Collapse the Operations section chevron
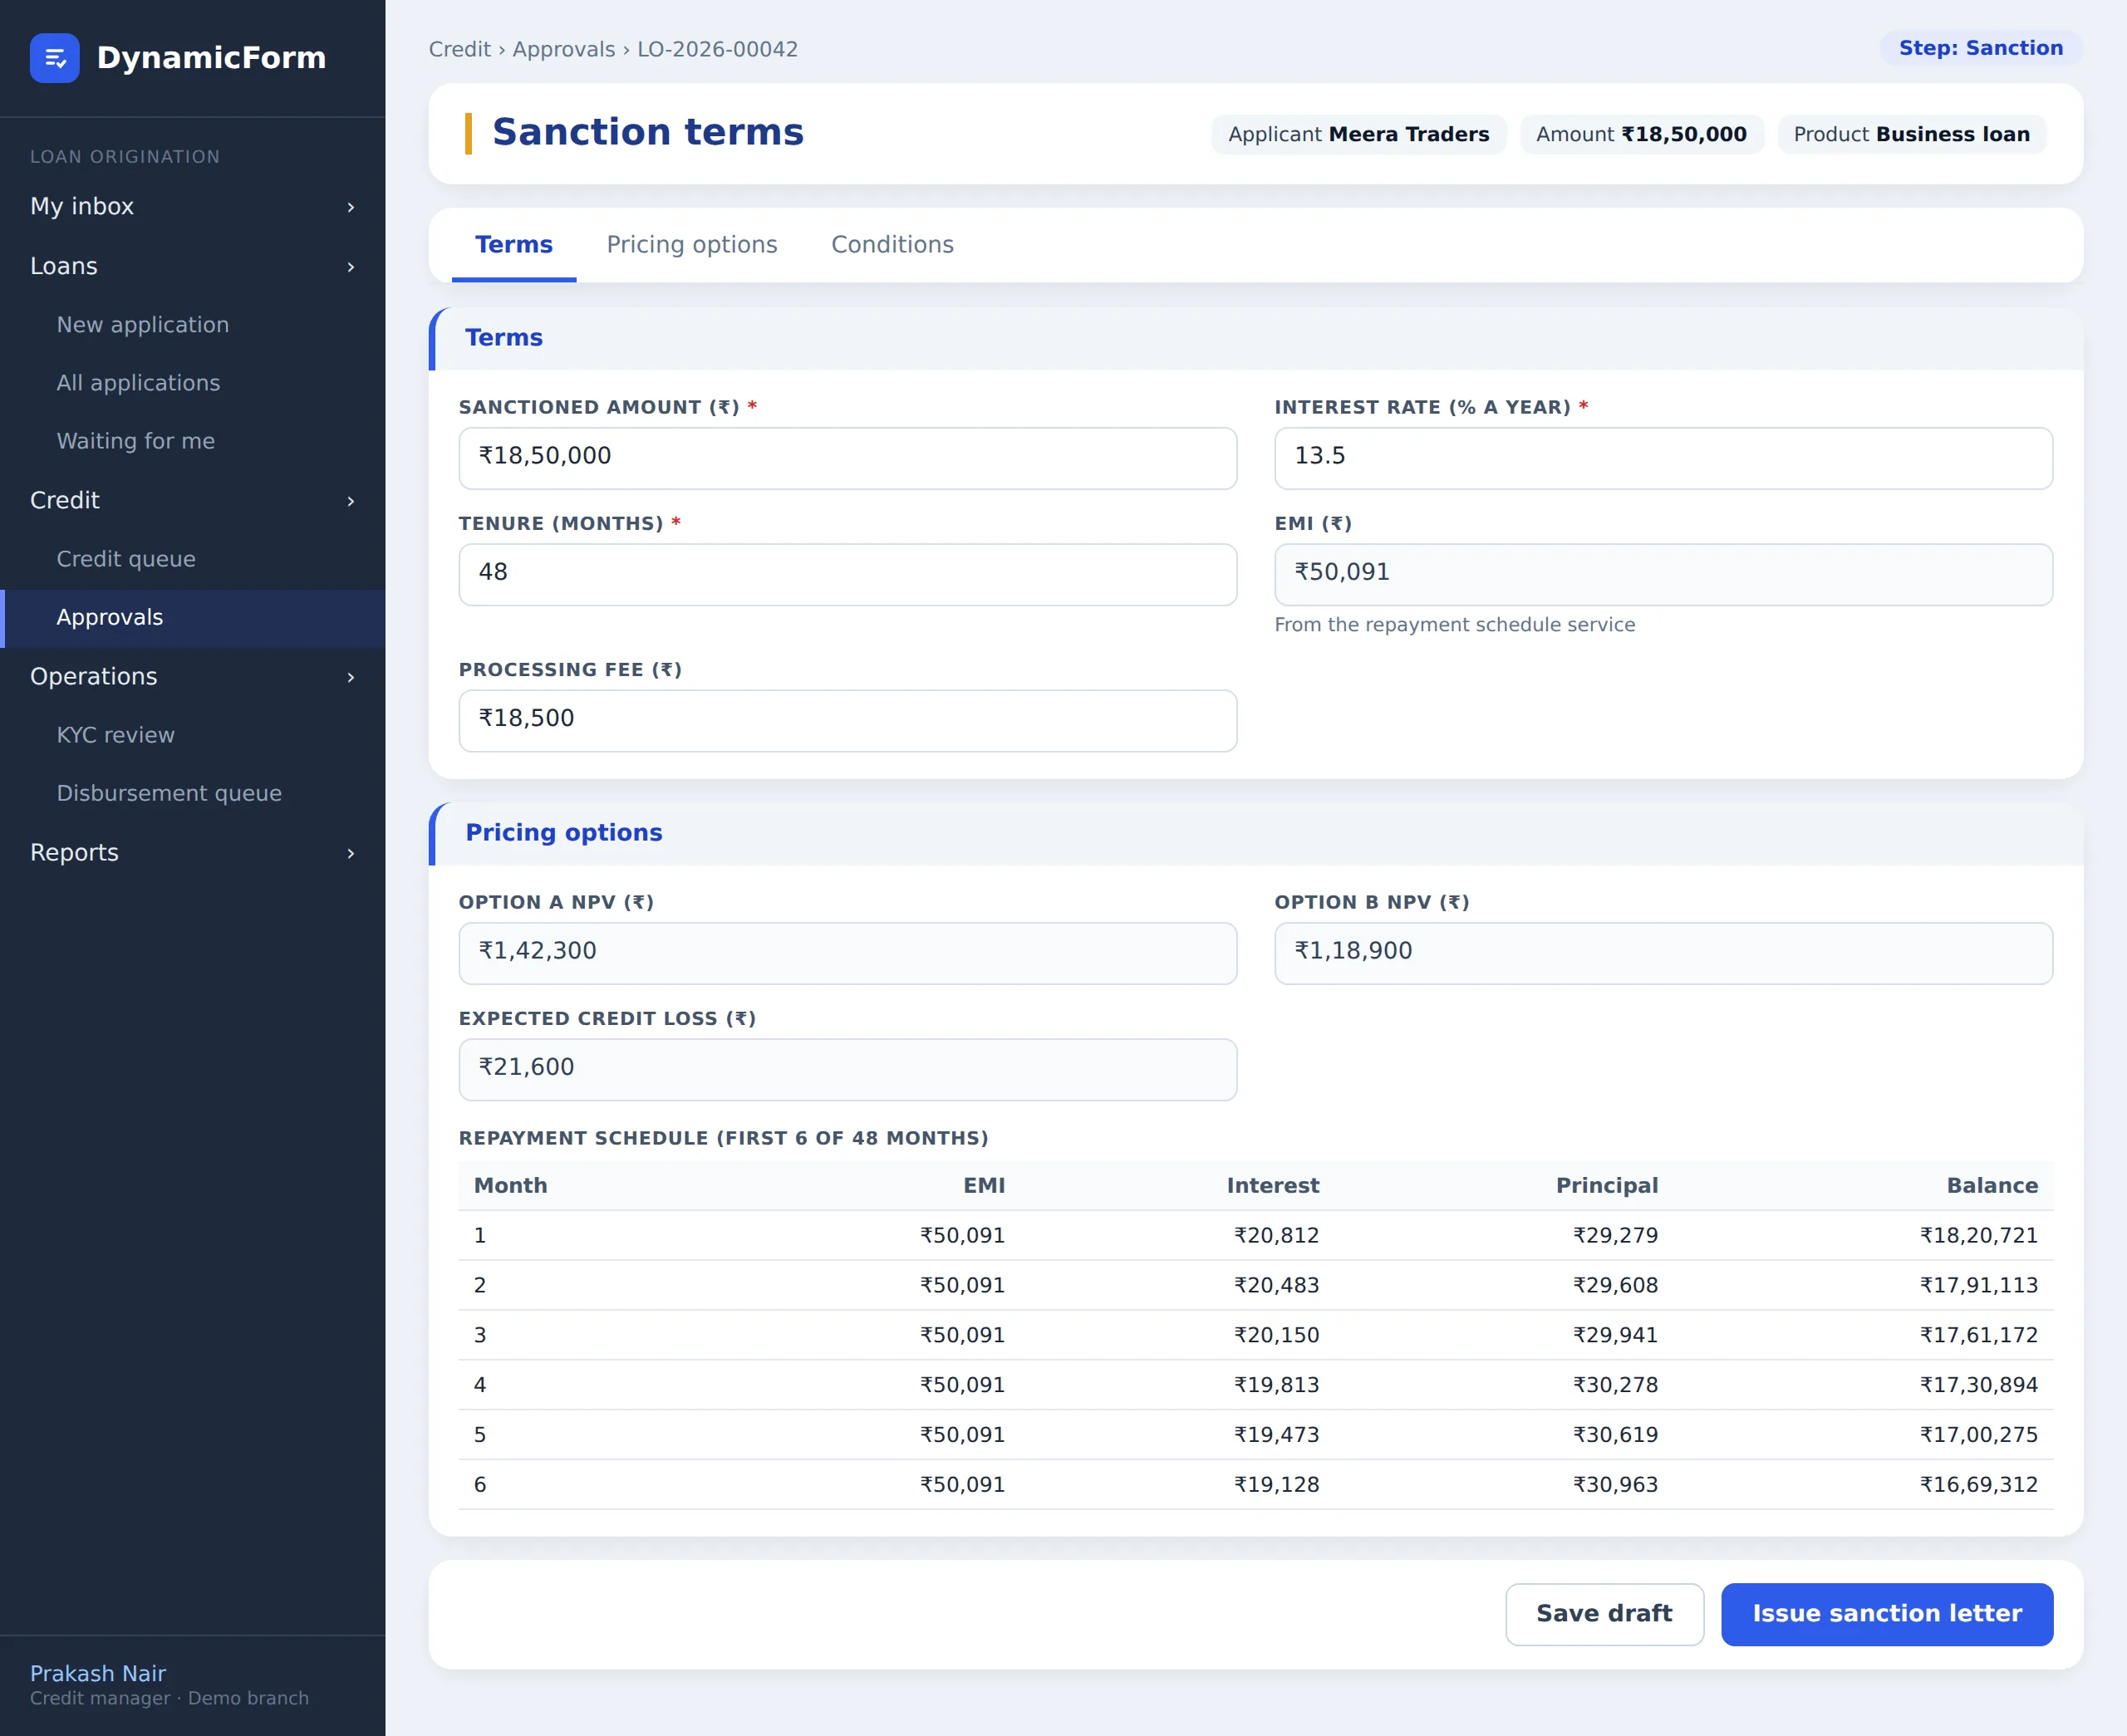 pyautogui.click(x=350, y=677)
